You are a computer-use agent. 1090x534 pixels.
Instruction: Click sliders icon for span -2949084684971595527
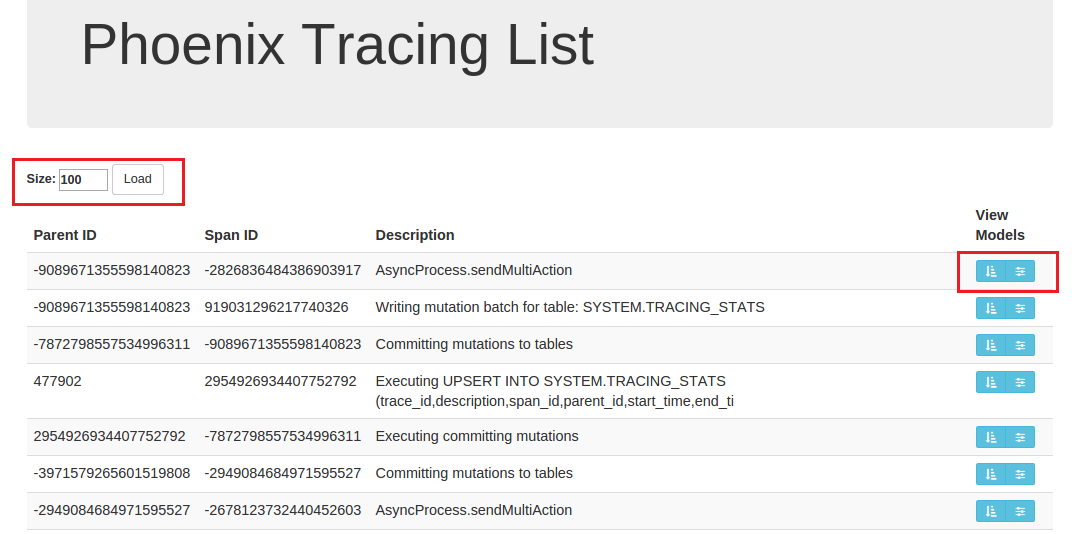pos(1020,474)
